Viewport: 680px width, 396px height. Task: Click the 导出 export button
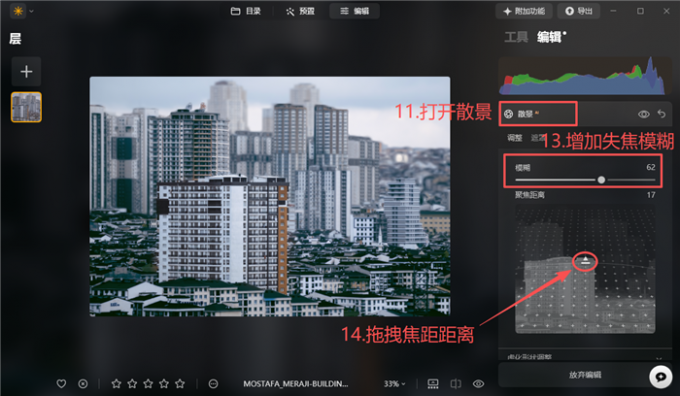point(579,11)
